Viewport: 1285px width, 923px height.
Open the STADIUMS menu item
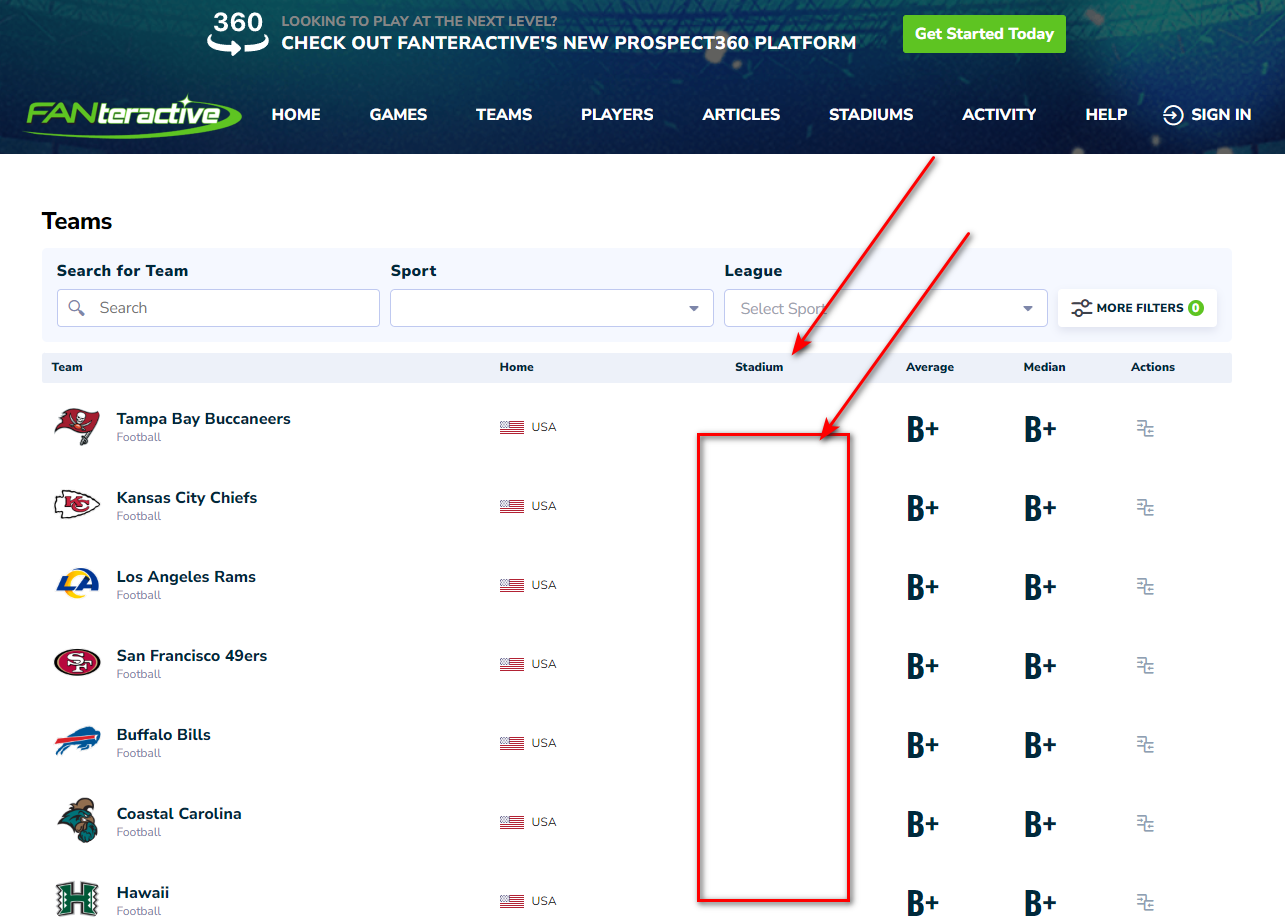tap(871, 115)
